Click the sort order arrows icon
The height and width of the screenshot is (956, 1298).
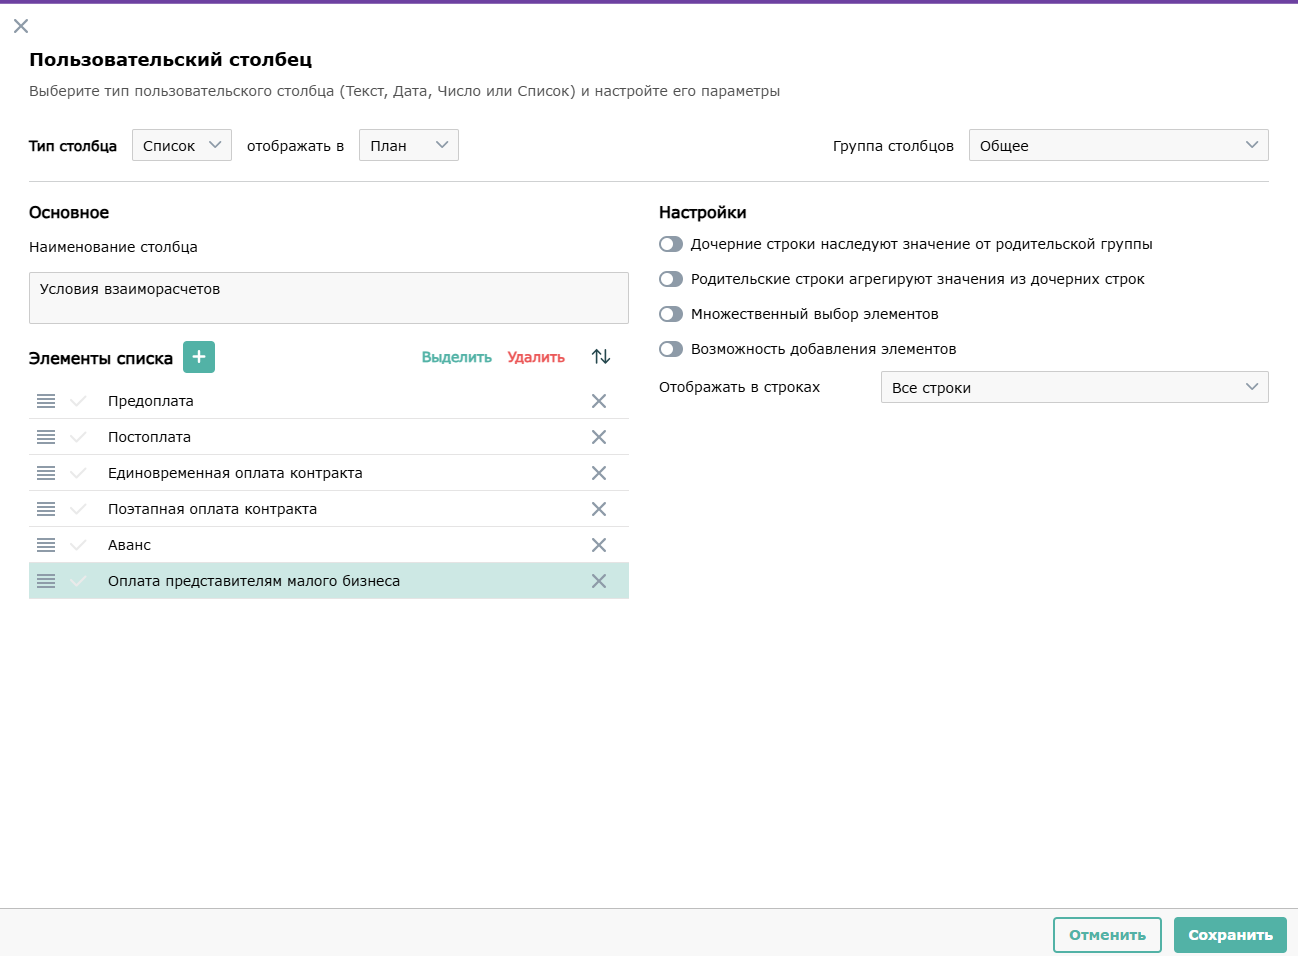tap(601, 357)
